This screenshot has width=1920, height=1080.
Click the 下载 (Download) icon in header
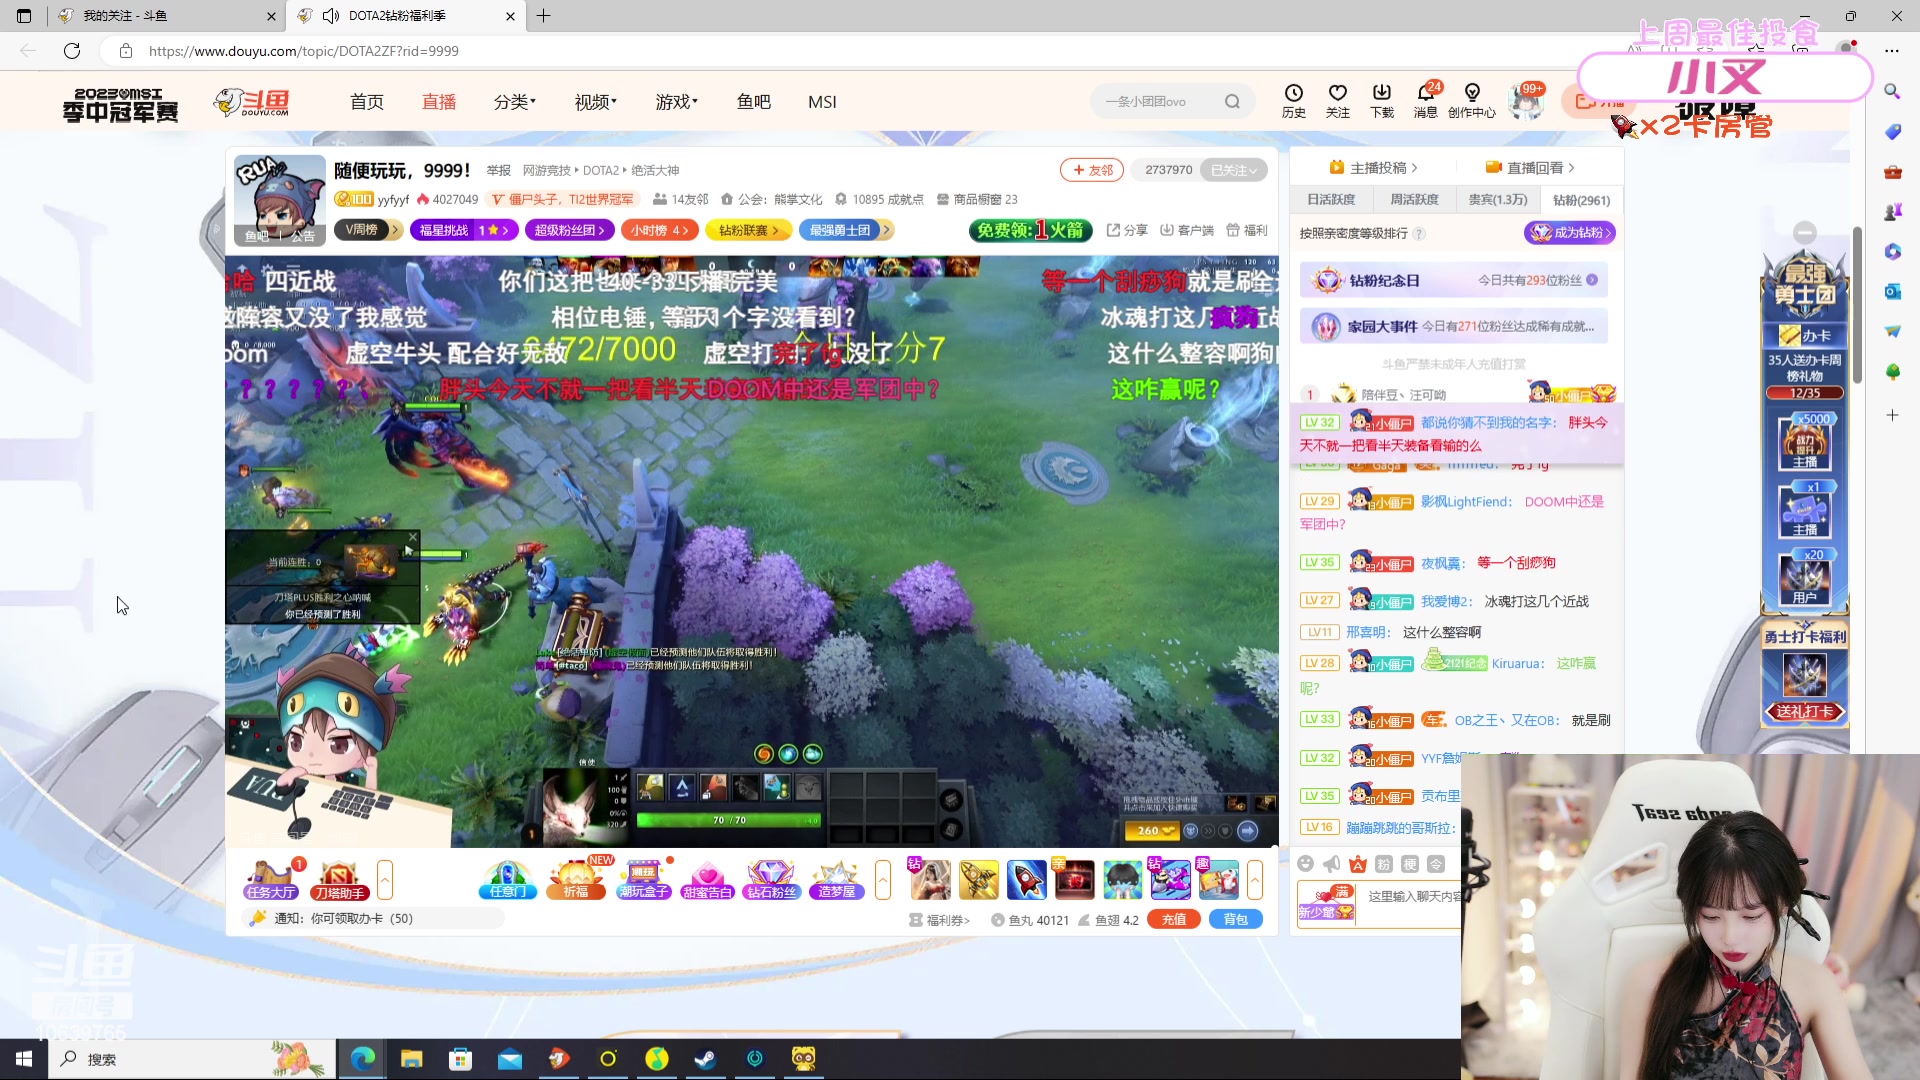click(x=1381, y=101)
